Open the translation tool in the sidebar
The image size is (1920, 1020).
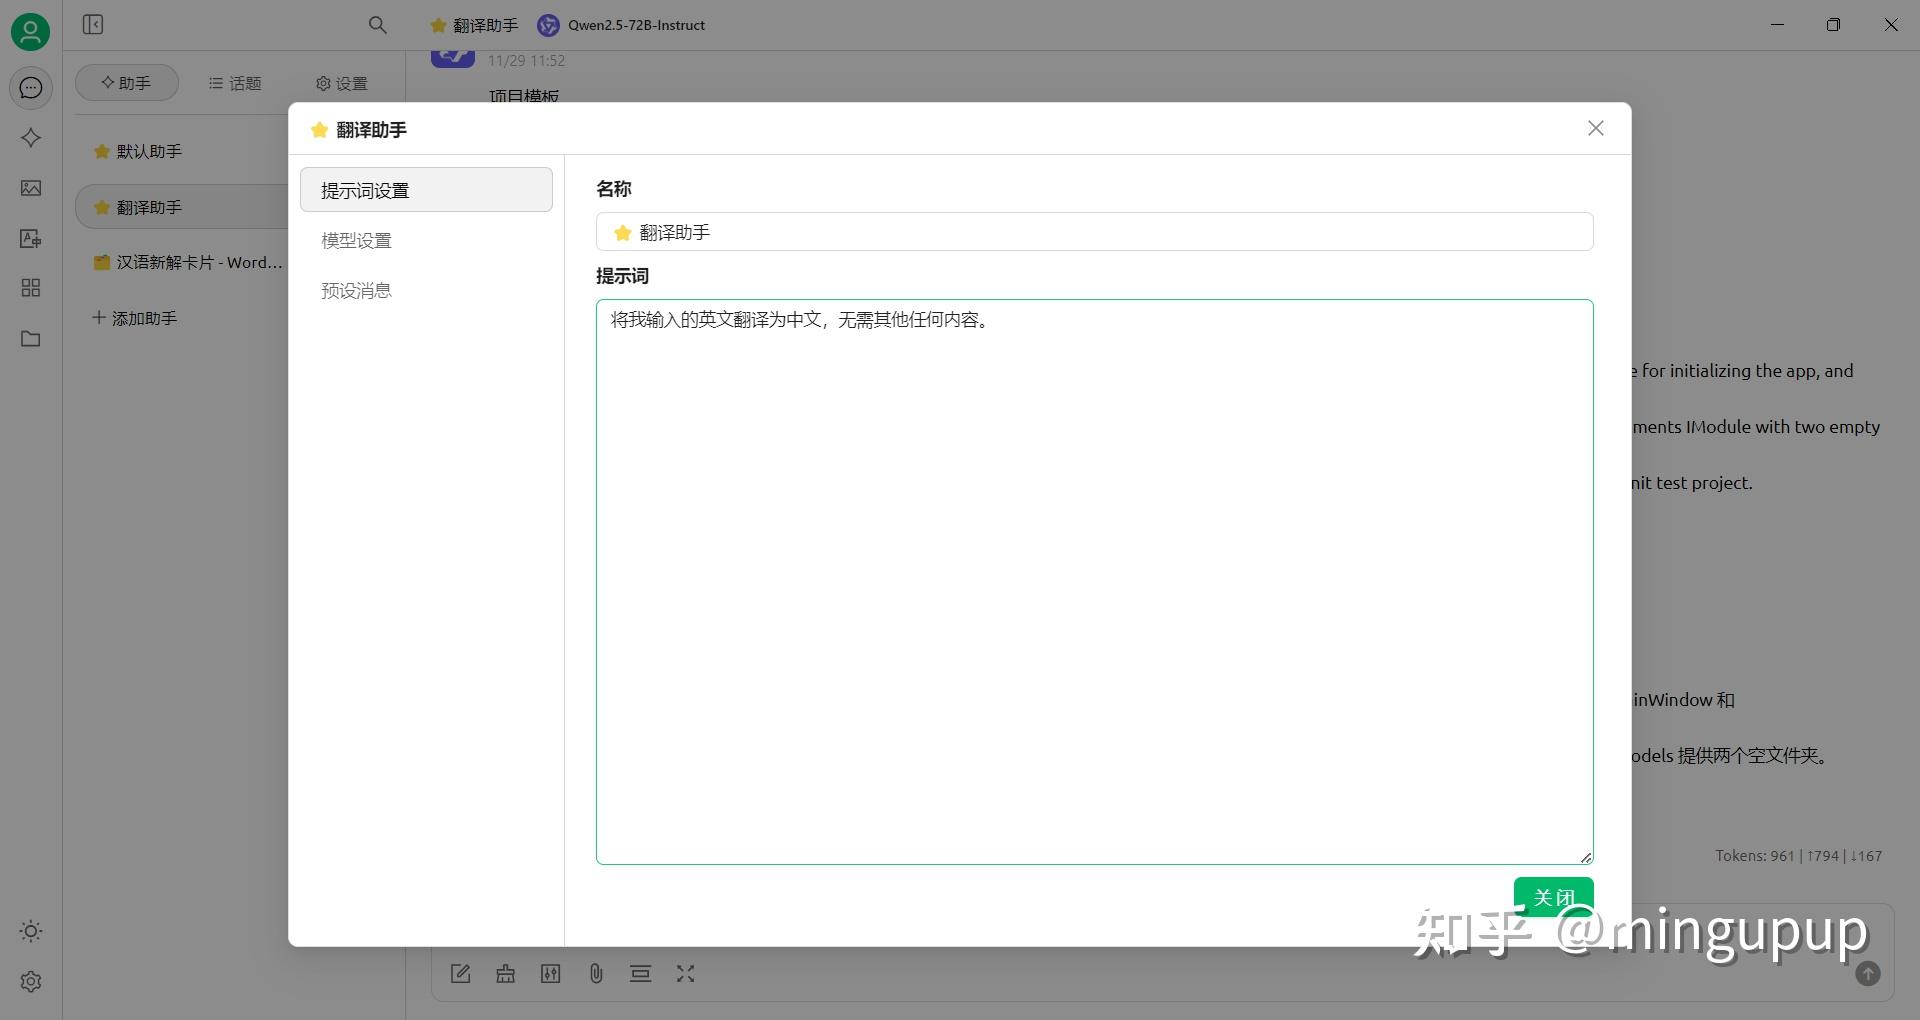pyautogui.click(x=31, y=239)
